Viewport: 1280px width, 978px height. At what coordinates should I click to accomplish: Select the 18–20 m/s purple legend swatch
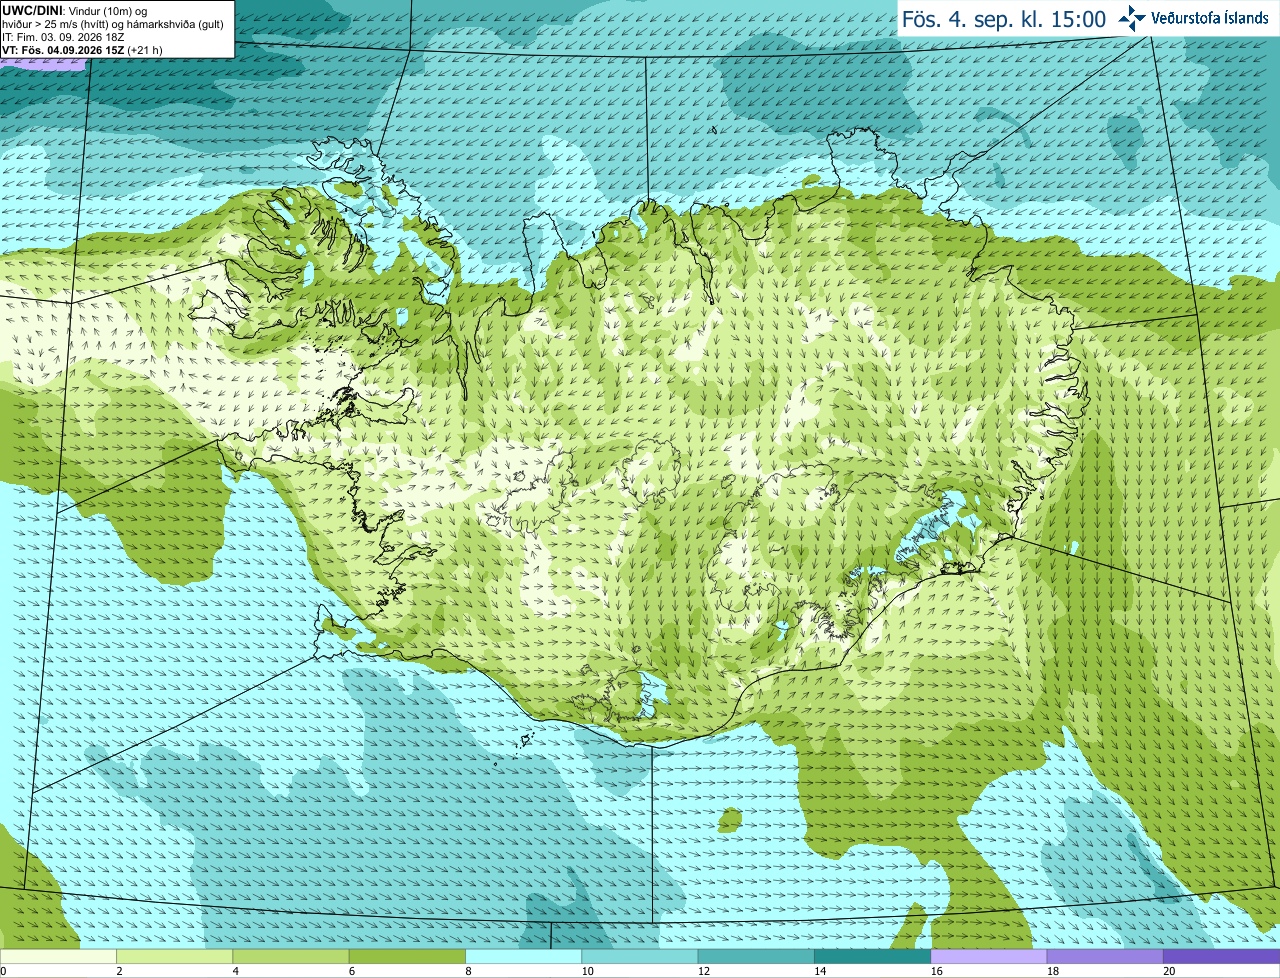click(1105, 956)
